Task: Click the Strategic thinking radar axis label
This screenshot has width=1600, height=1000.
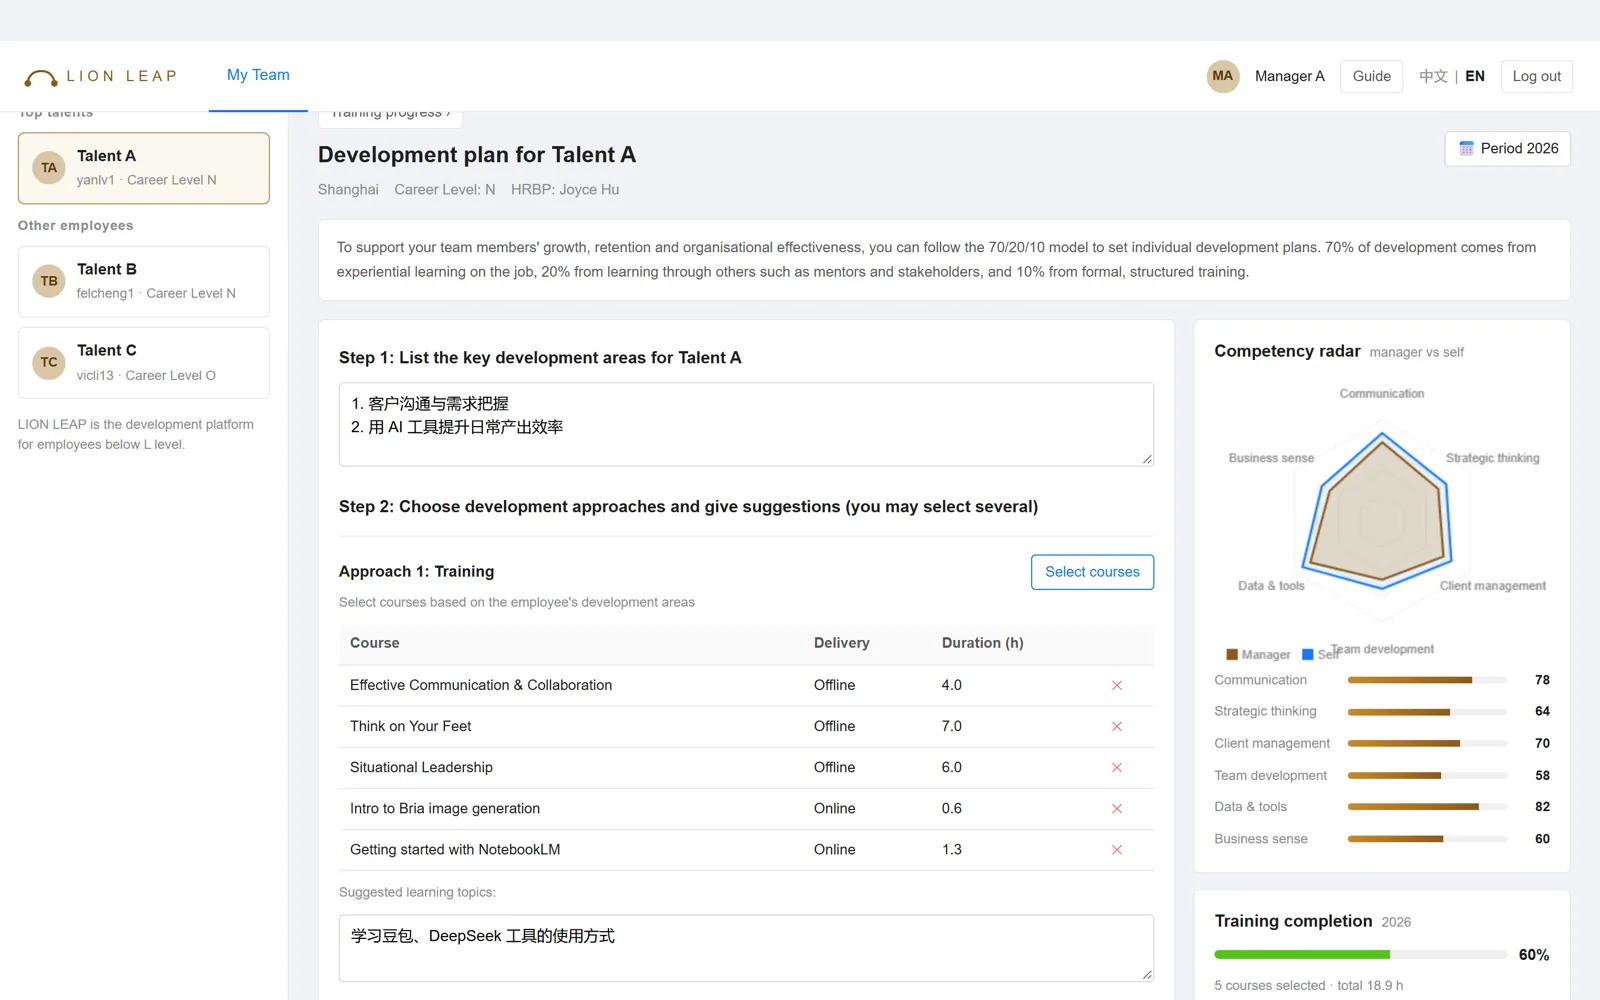Action: 1492,458
